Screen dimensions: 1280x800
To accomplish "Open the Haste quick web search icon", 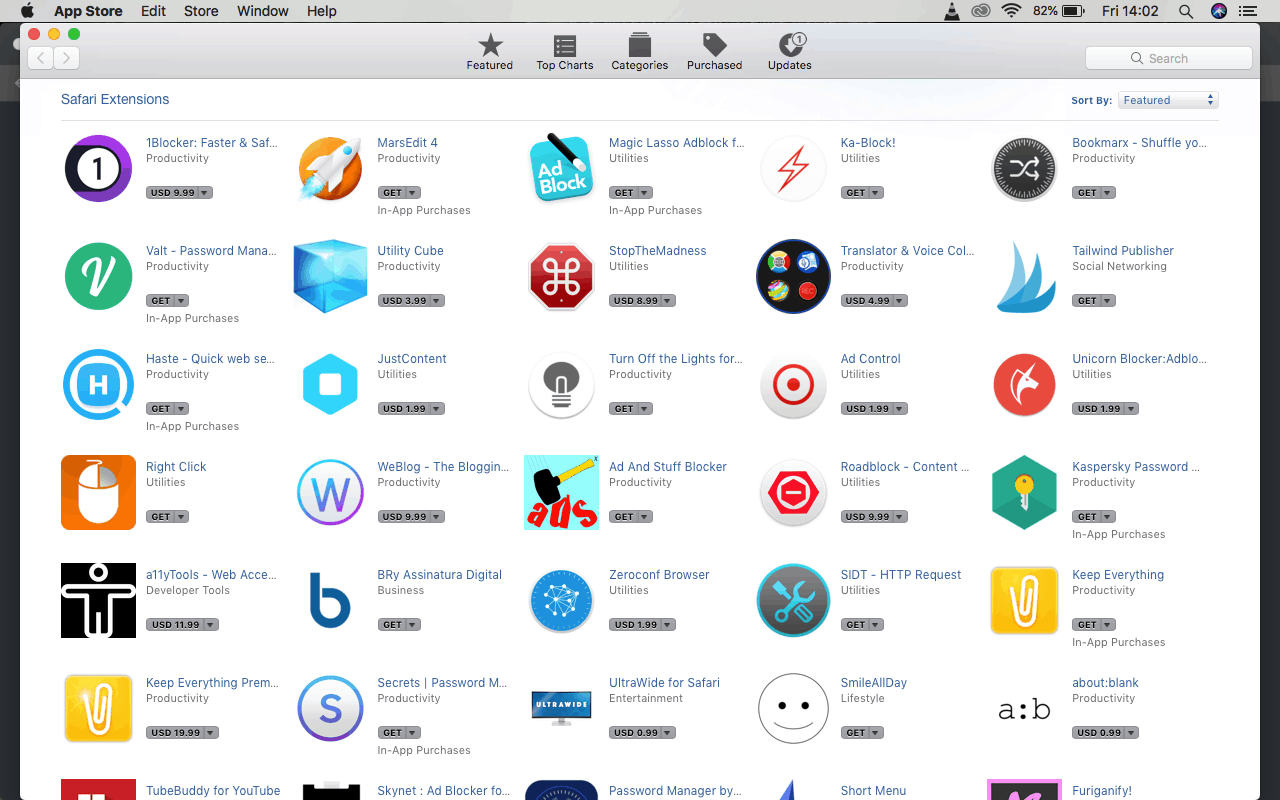I will (98, 384).
